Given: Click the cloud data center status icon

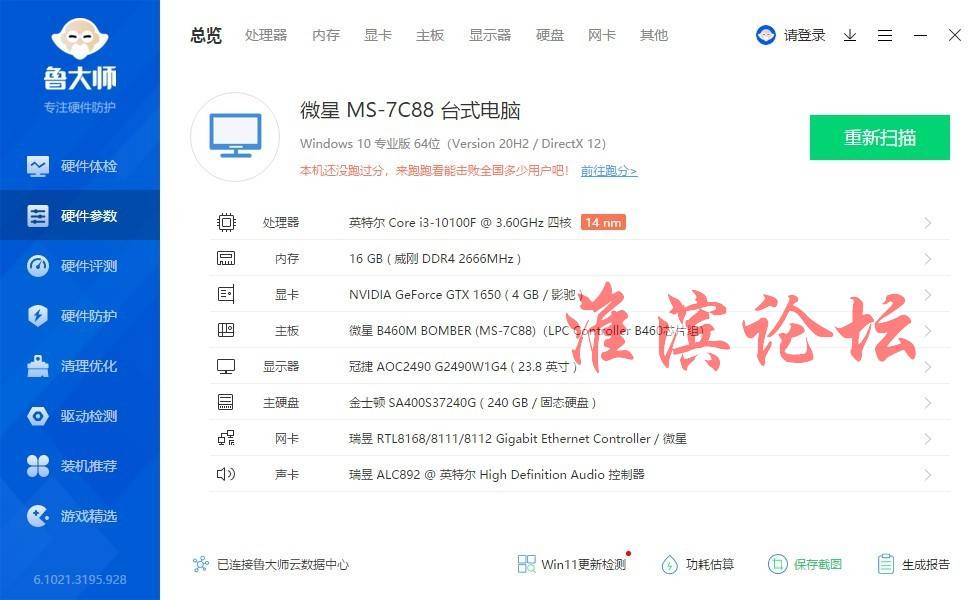Looking at the screenshot, I should [x=201, y=564].
